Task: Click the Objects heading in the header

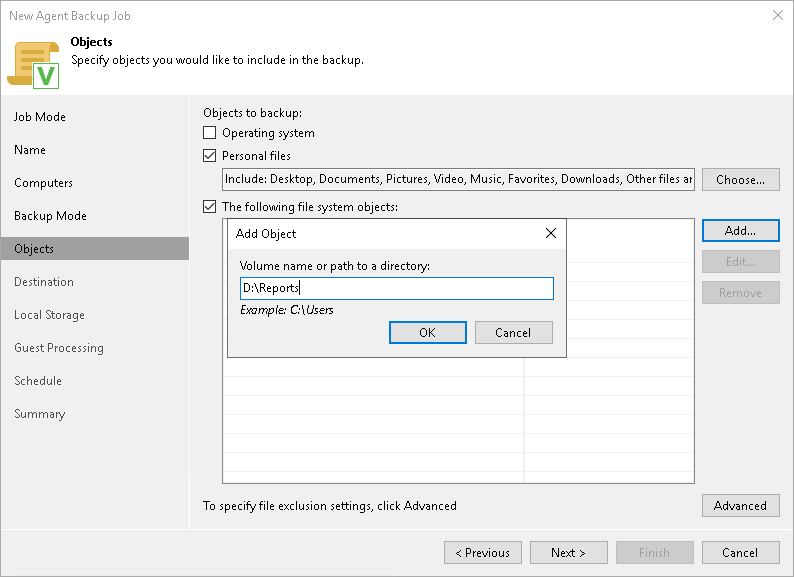Action: 92,42
